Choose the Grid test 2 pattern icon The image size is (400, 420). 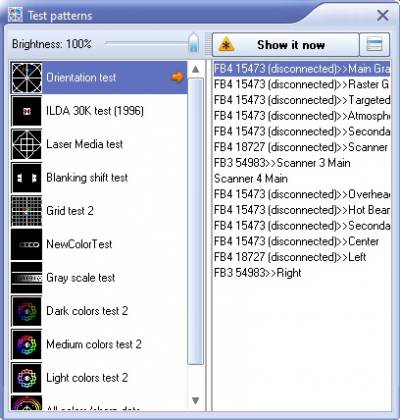(x=27, y=211)
